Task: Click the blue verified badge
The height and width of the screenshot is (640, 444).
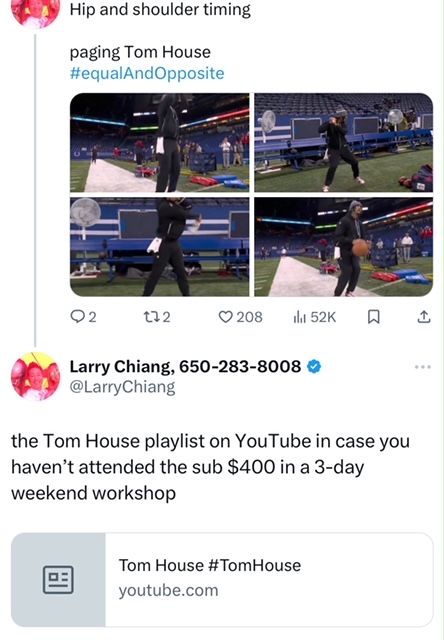Action: click(314, 367)
